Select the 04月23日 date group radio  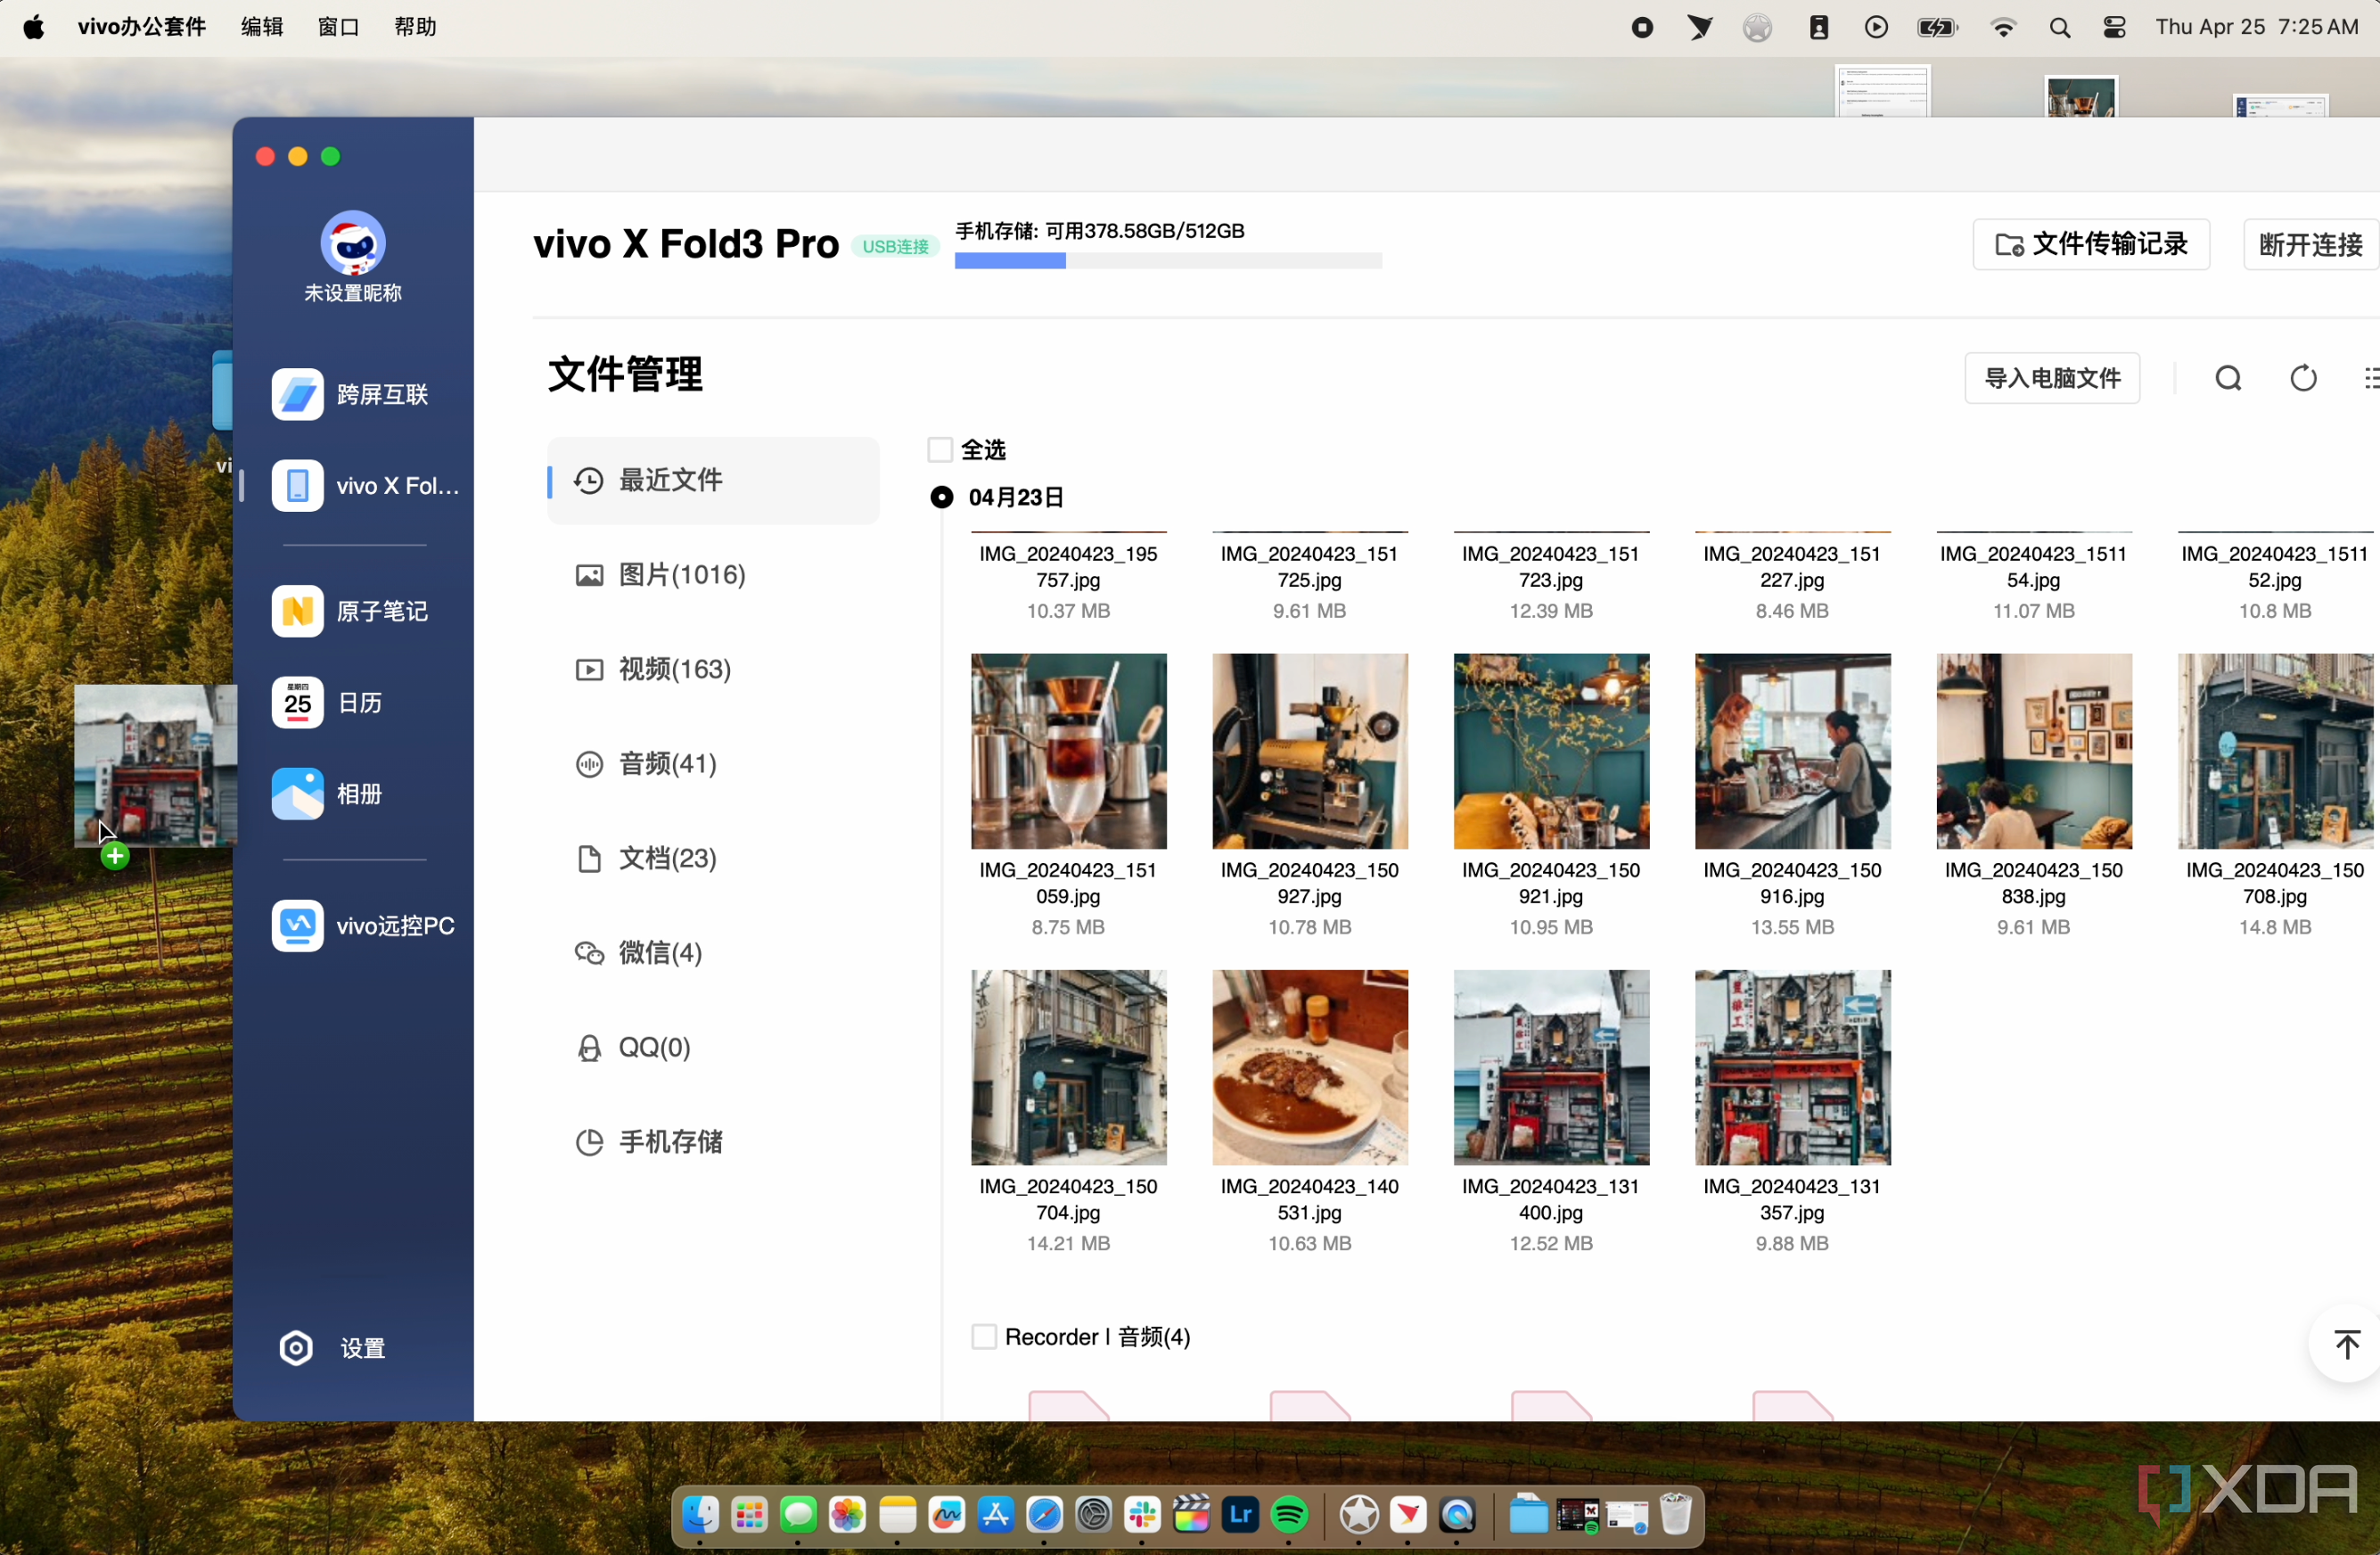[x=941, y=497]
